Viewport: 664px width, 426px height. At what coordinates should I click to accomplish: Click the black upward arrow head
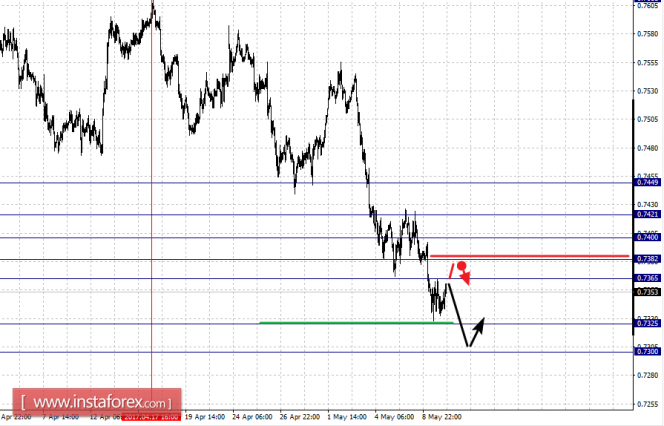[x=479, y=325]
